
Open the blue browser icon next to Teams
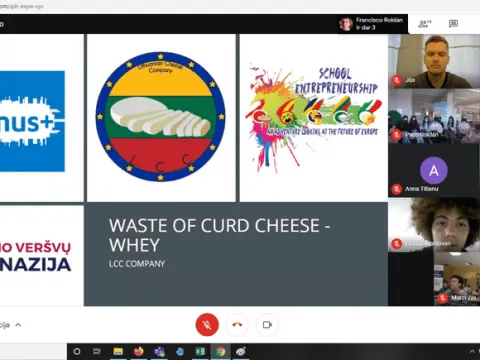(180, 351)
